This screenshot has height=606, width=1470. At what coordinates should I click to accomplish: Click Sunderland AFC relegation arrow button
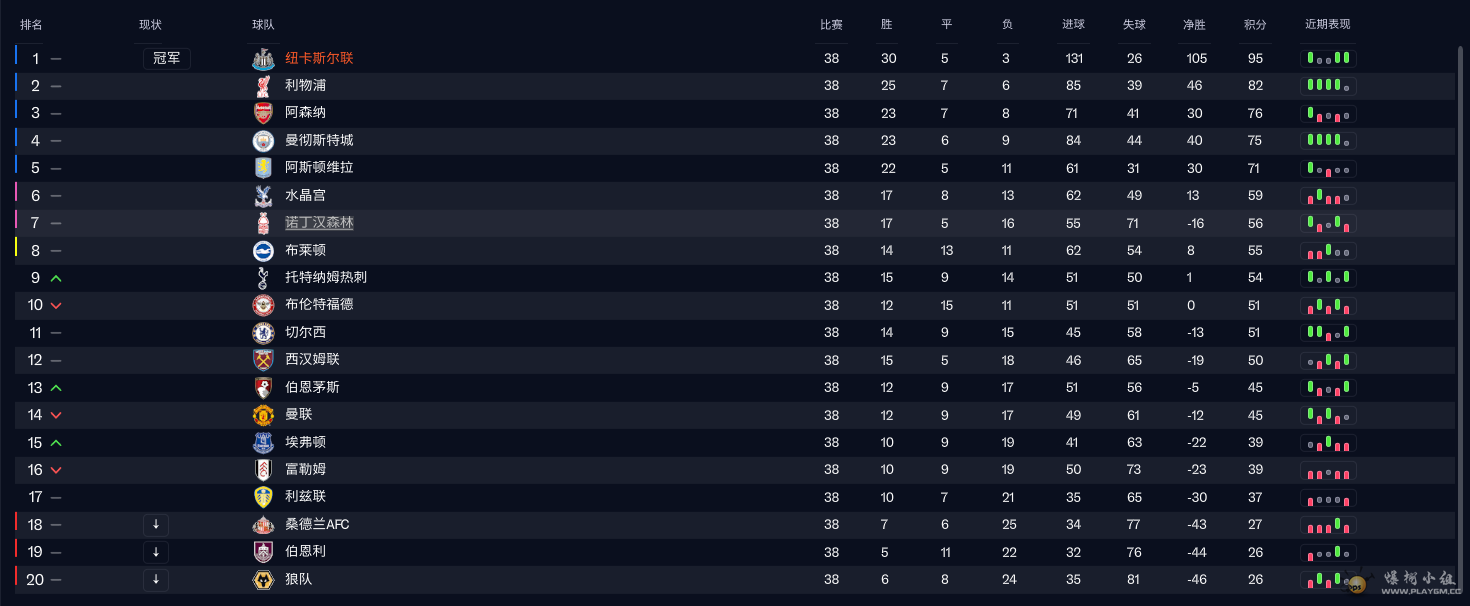tap(156, 524)
